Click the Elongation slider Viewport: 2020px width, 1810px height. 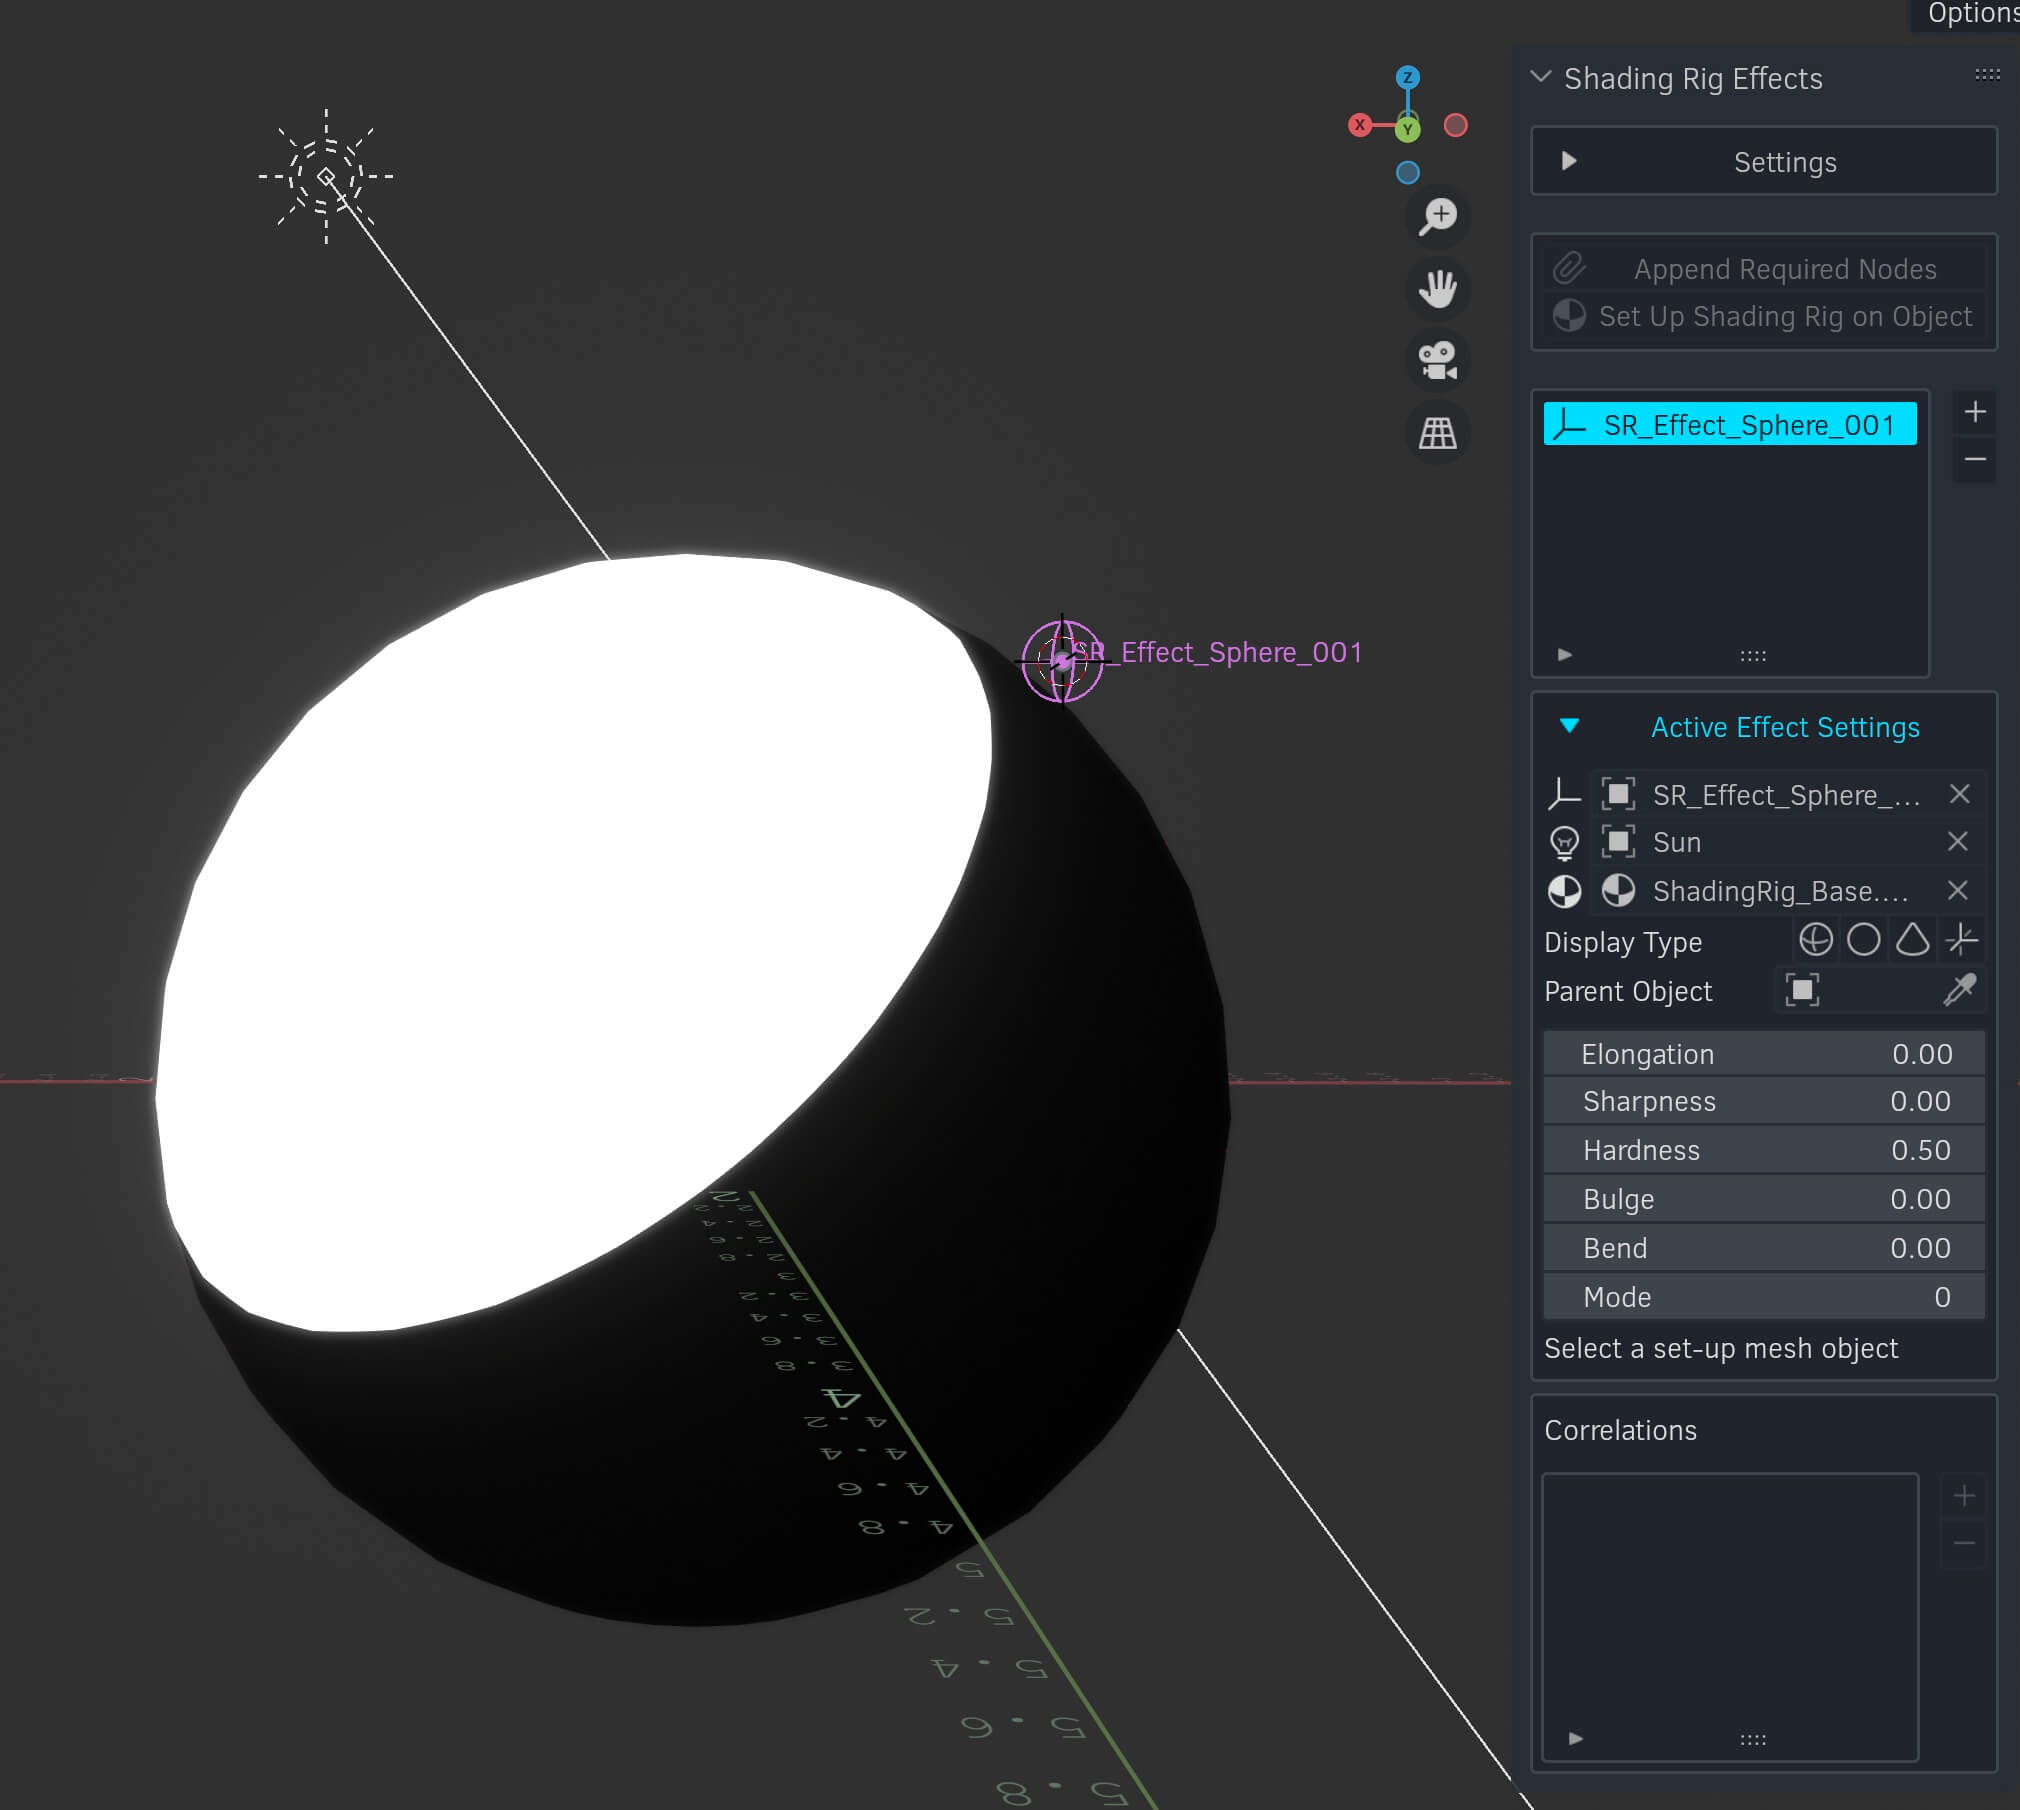coord(1764,1054)
